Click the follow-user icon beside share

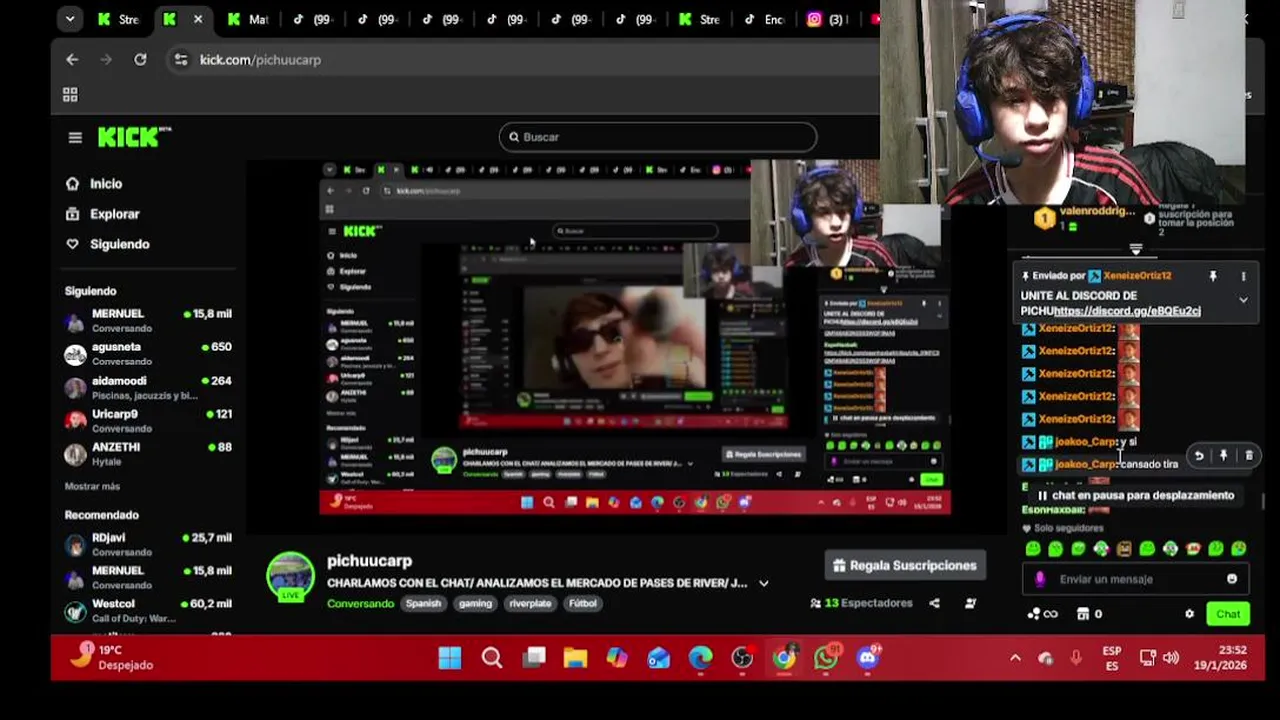tap(970, 603)
